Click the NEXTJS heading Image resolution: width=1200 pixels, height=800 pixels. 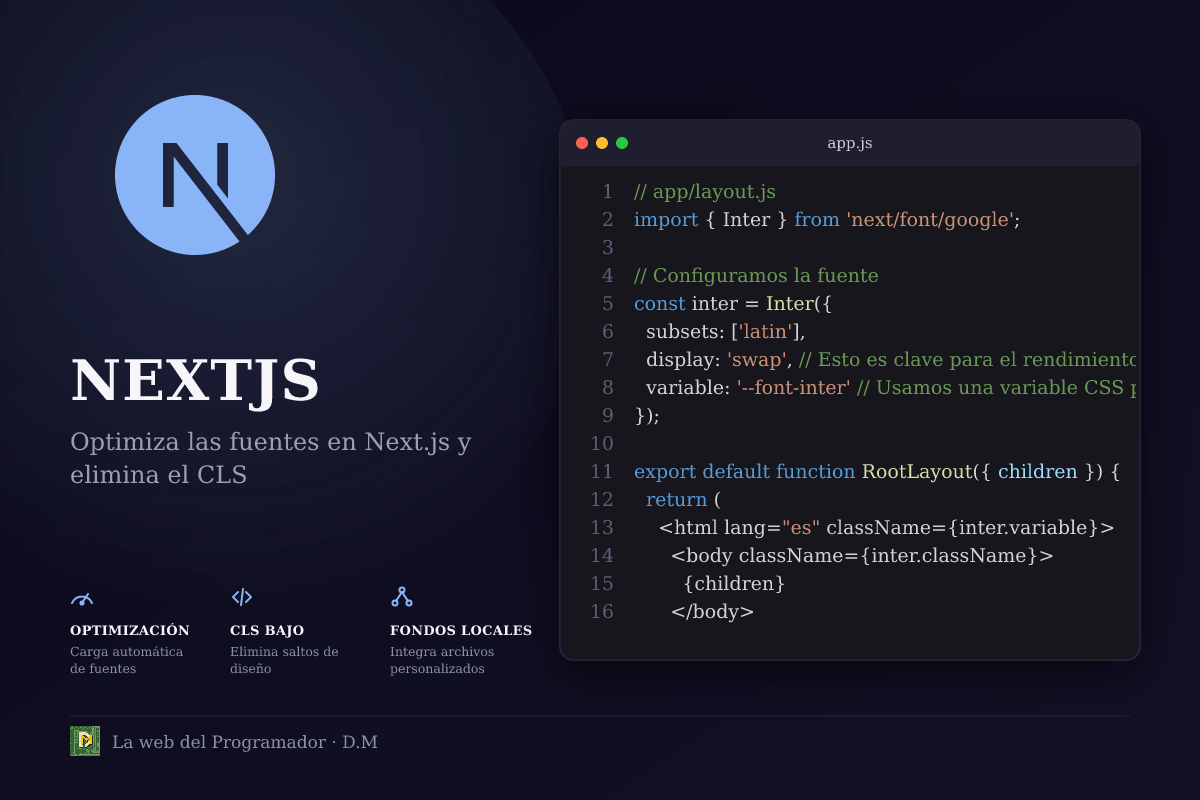pos(195,381)
